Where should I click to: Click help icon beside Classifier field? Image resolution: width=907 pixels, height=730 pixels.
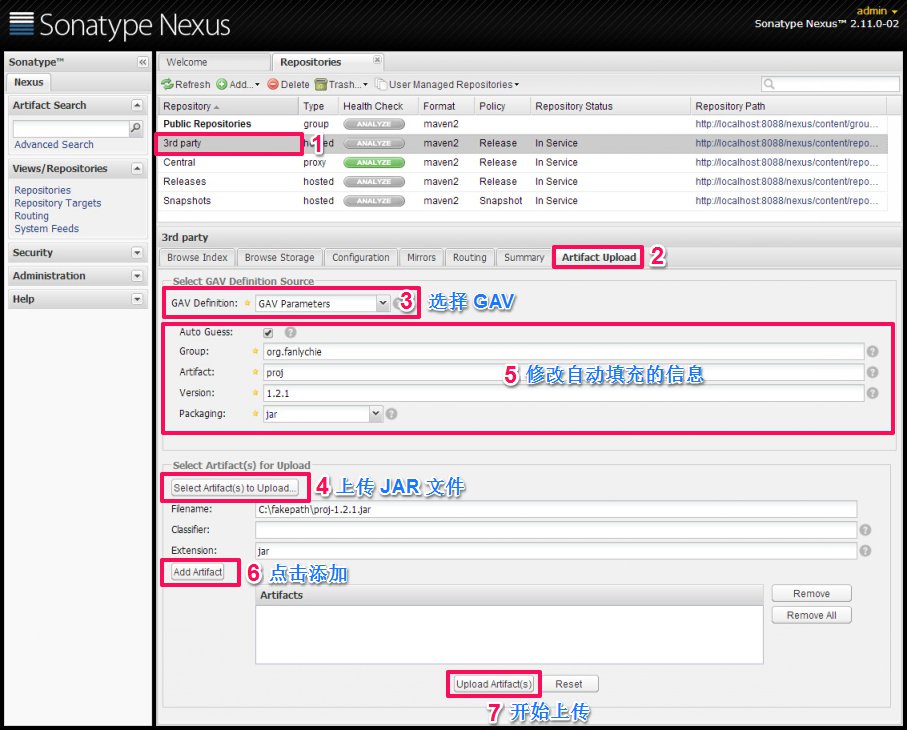(x=865, y=530)
